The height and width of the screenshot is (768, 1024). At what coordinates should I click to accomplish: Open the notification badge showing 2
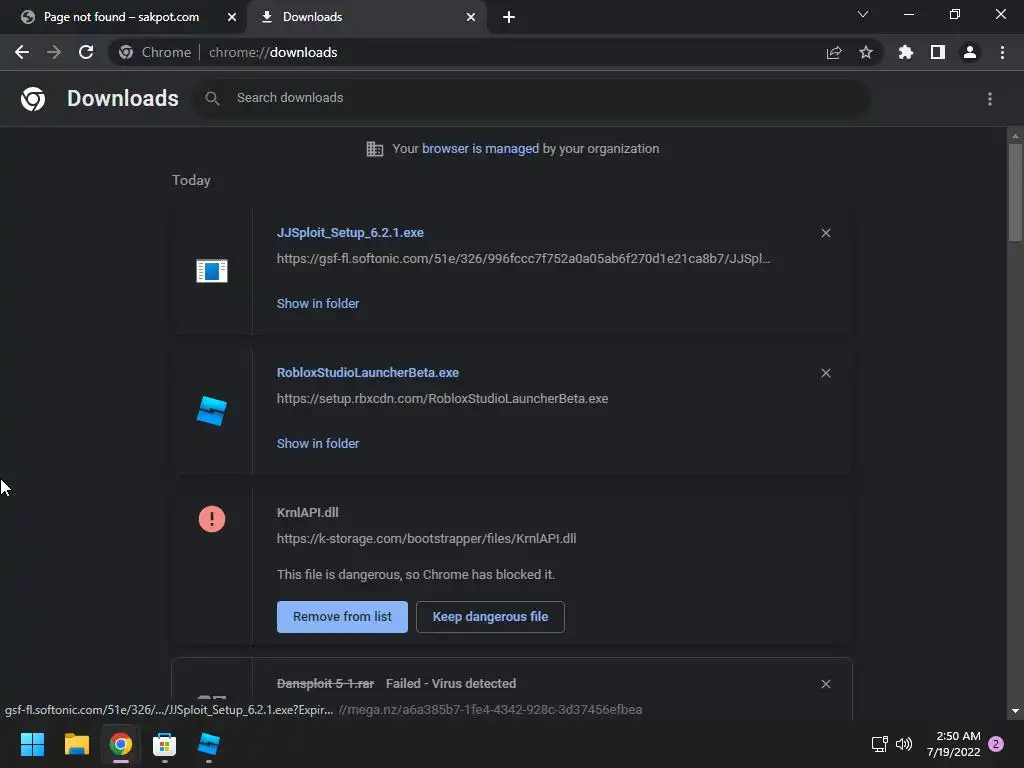click(996, 744)
